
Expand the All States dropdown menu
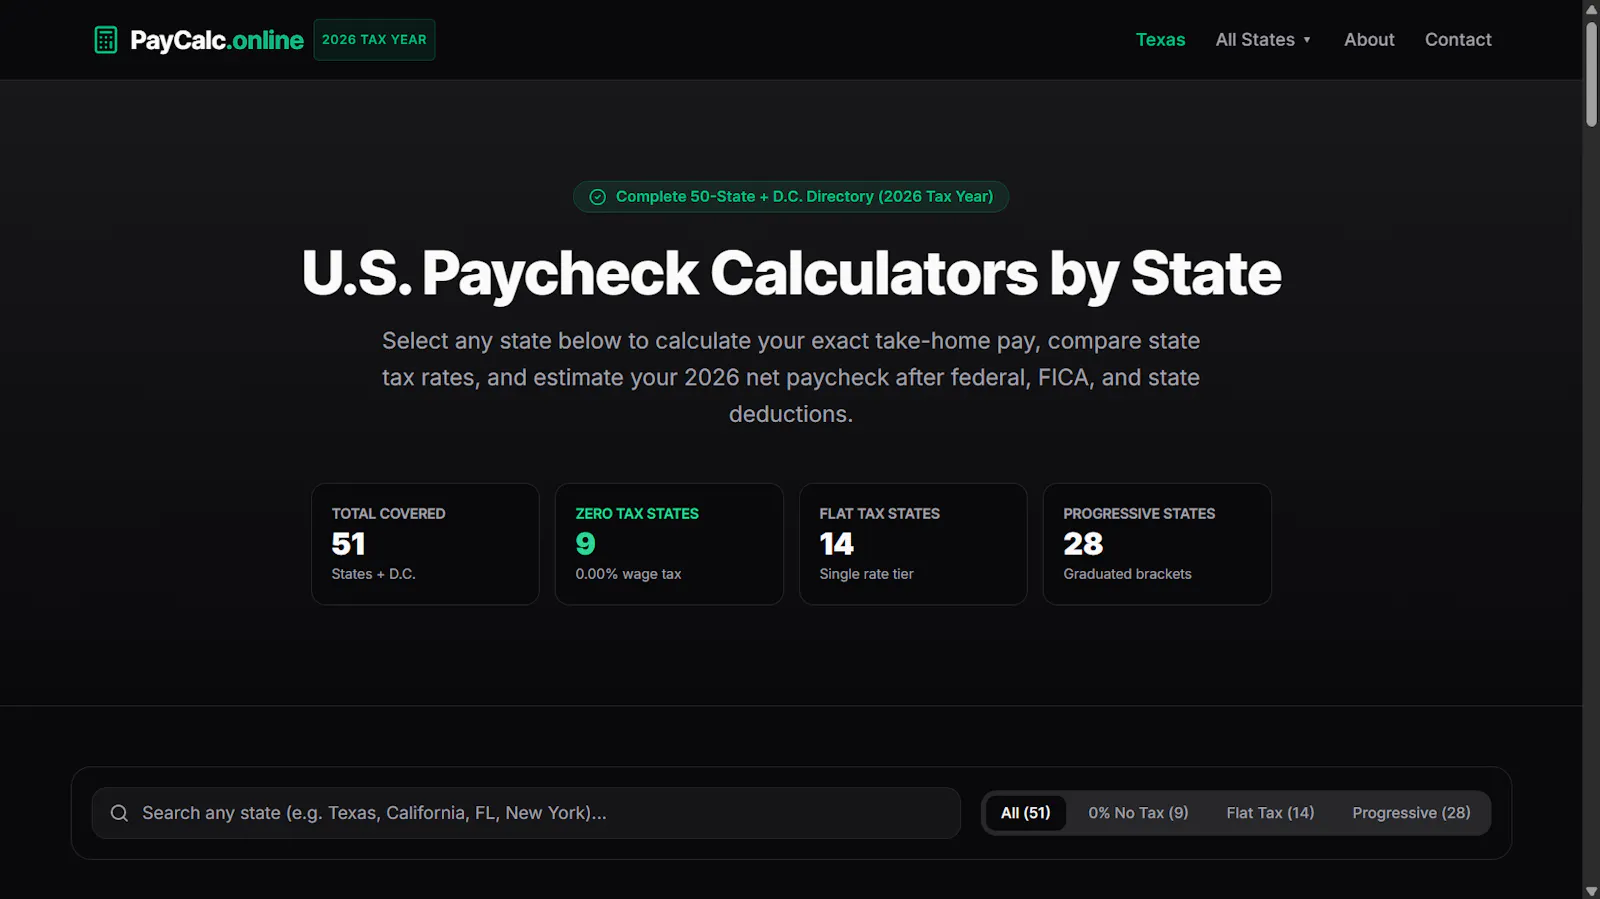(x=1263, y=40)
